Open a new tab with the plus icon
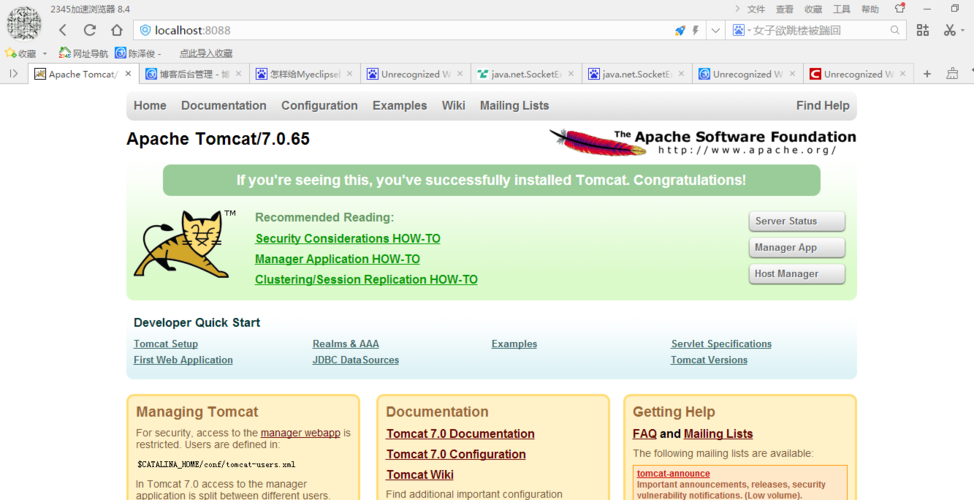This screenshot has width=974, height=500. click(x=927, y=74)
